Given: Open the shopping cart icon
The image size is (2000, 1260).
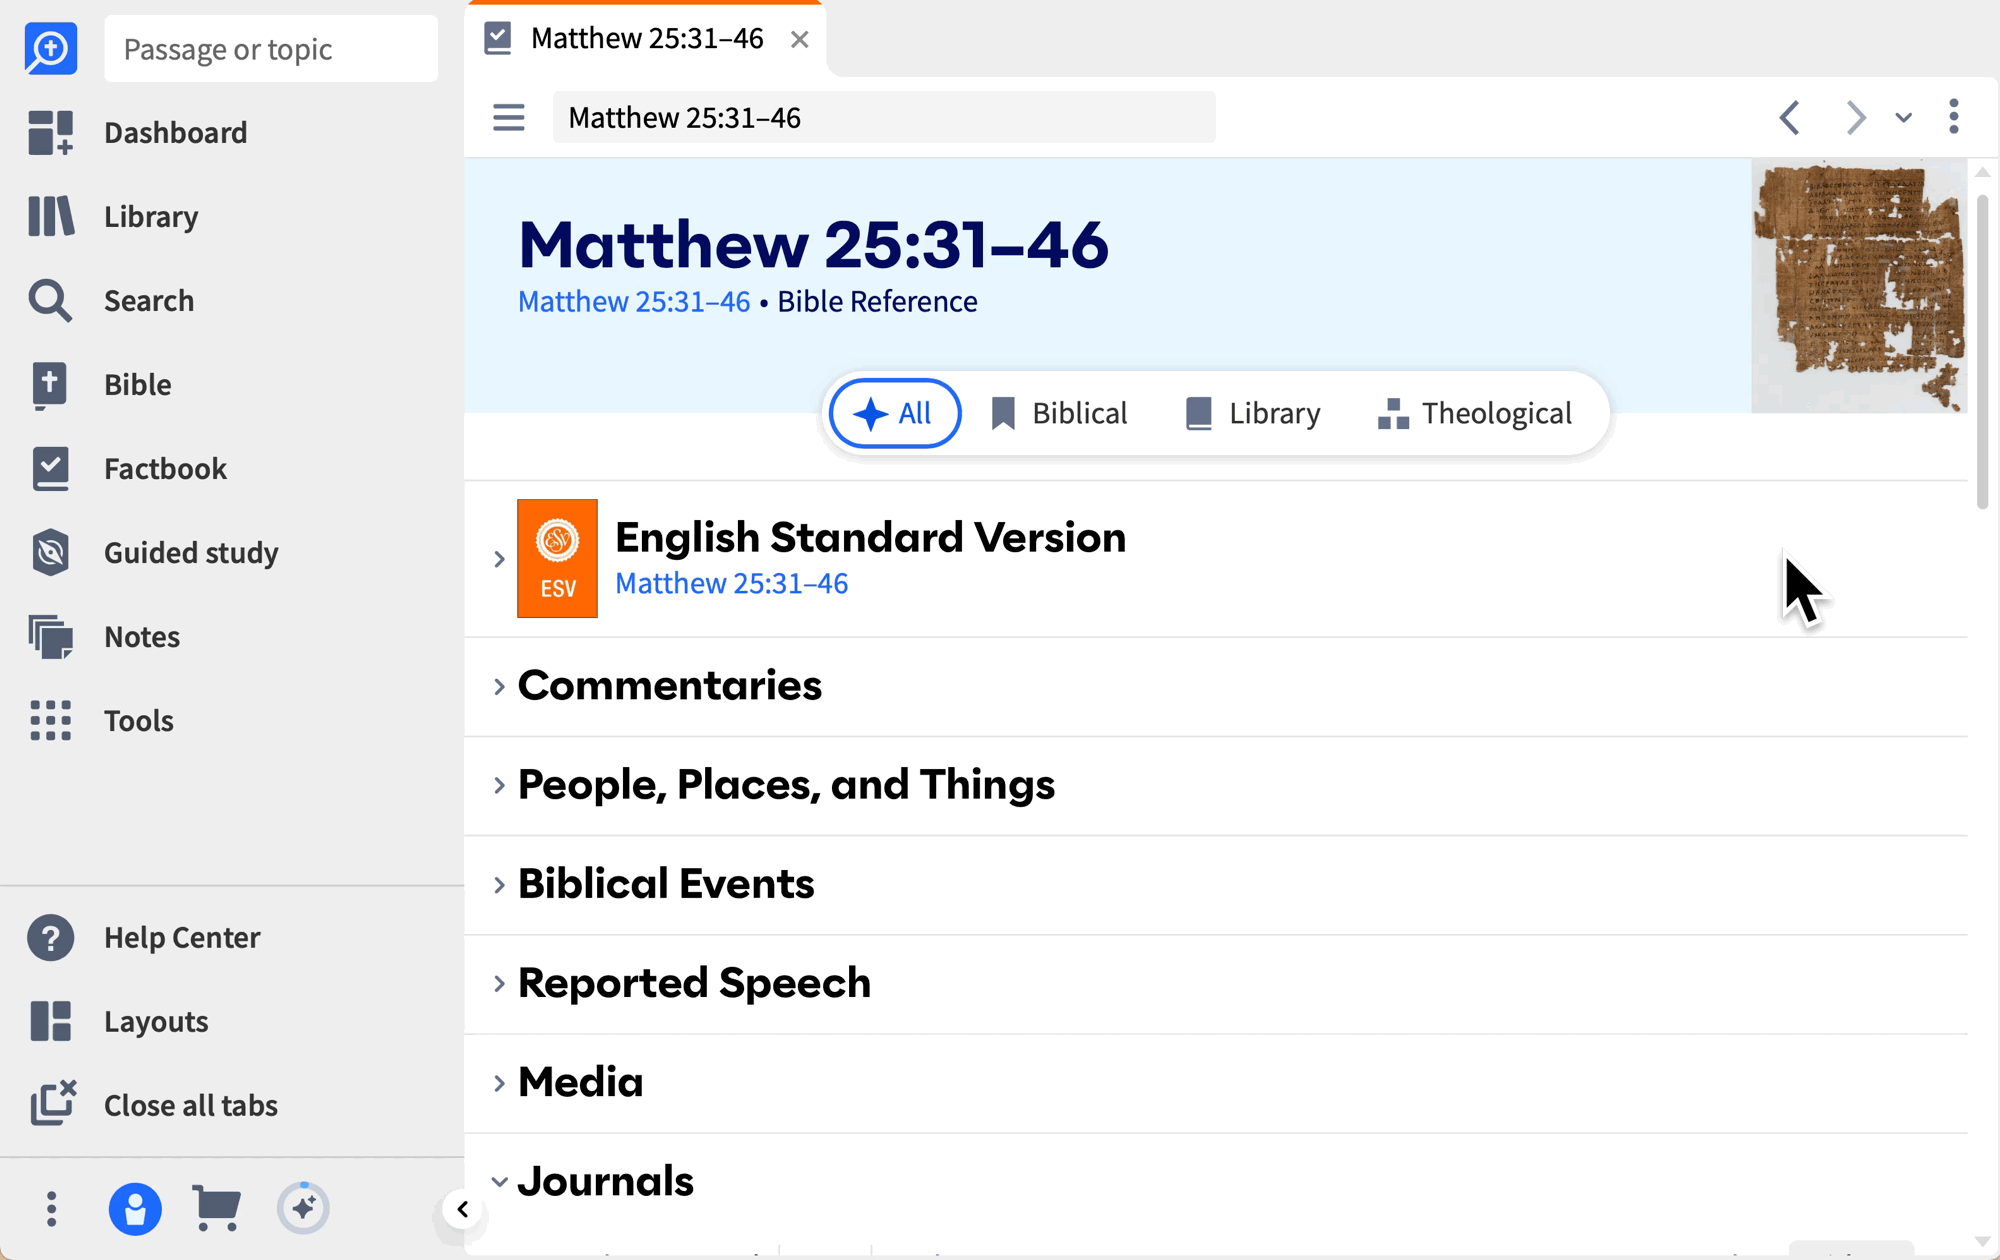Looking at the screenshot, I should coord(216,1208).
